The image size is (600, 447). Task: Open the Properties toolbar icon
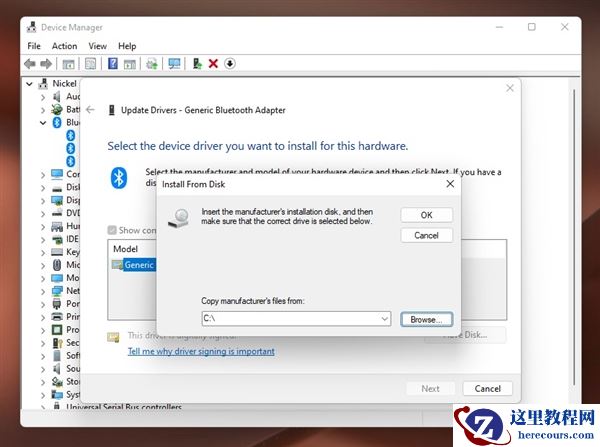90,64
